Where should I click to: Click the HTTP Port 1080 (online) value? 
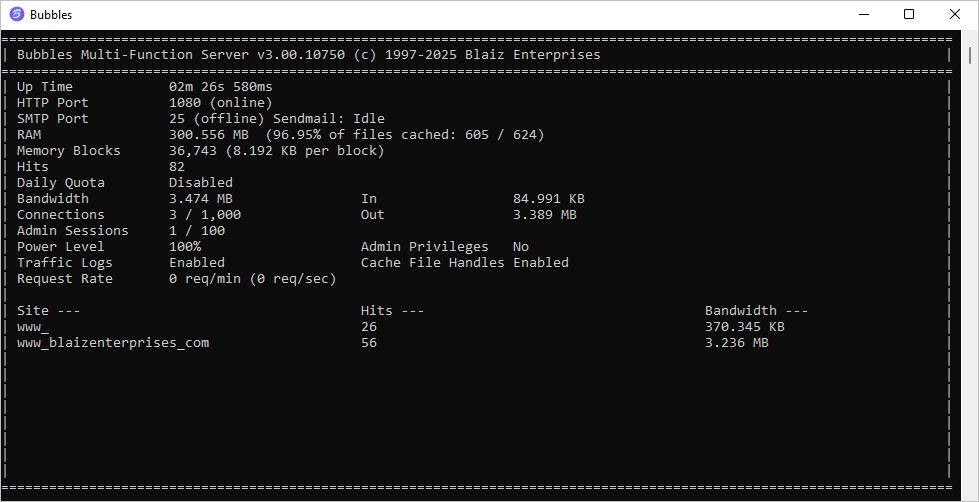click(x=220, y=103)
